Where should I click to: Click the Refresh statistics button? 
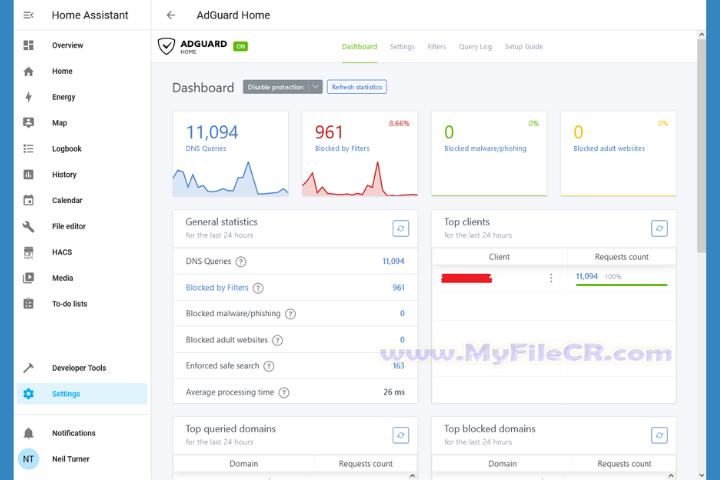[357, 87]
